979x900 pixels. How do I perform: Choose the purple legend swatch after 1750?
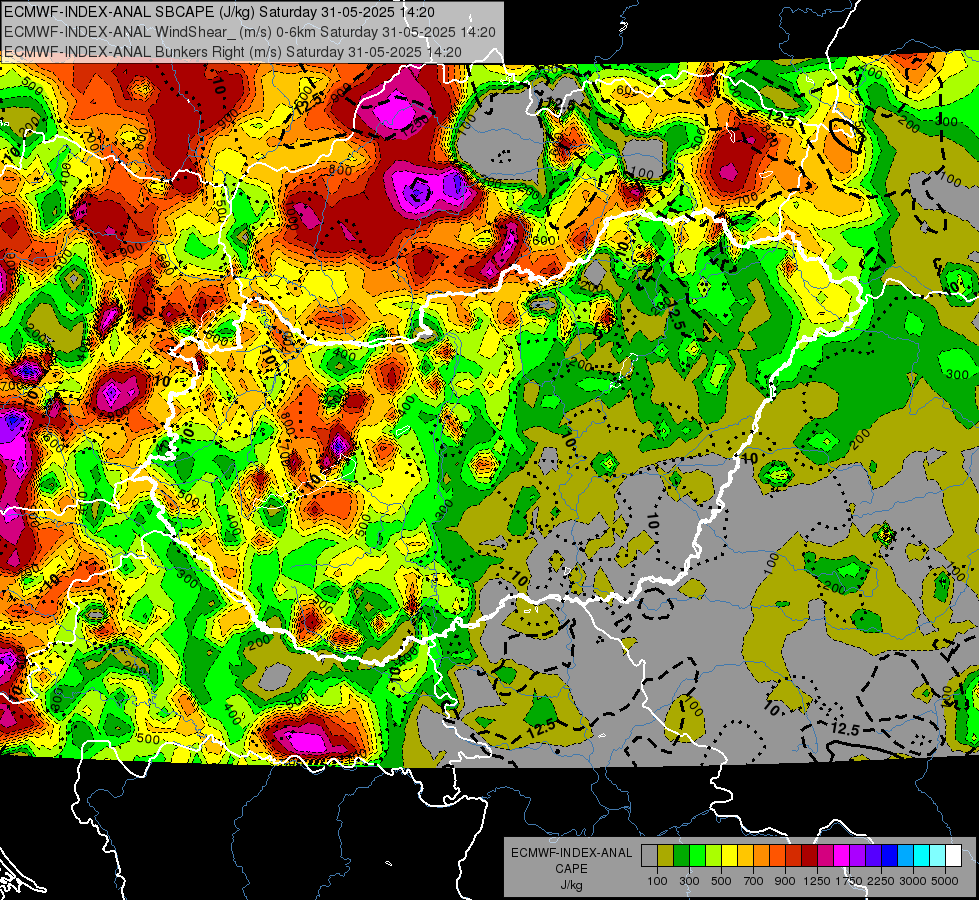click(858, 855)
